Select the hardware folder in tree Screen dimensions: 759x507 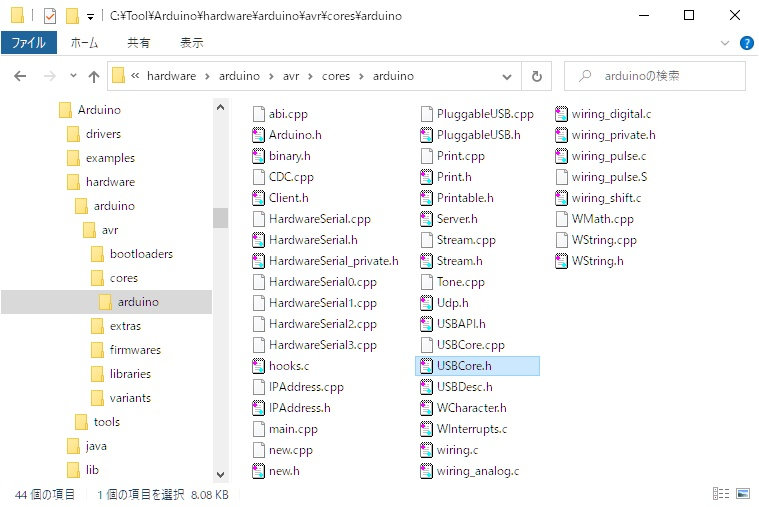(x=110, y=182)
